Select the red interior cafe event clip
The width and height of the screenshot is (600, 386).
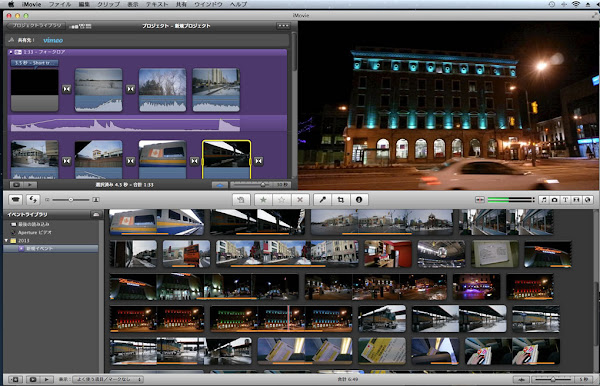coord(388,254)
